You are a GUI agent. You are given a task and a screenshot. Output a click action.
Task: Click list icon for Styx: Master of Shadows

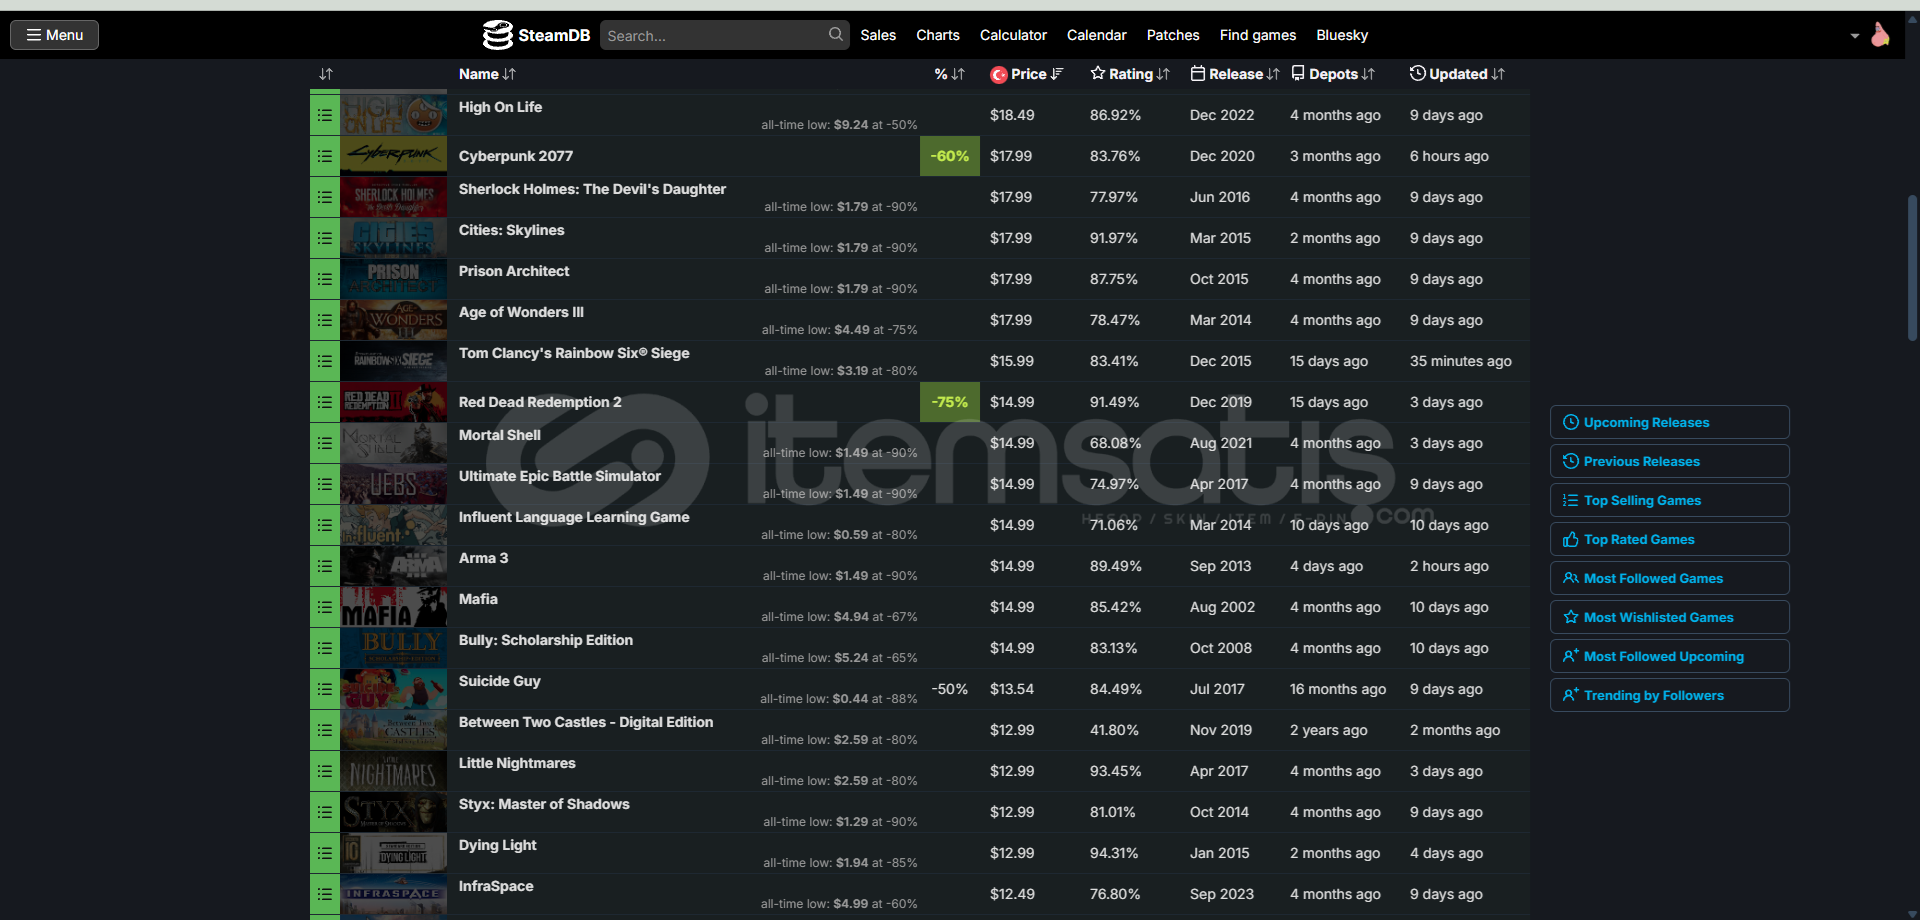tap(325, 812)
